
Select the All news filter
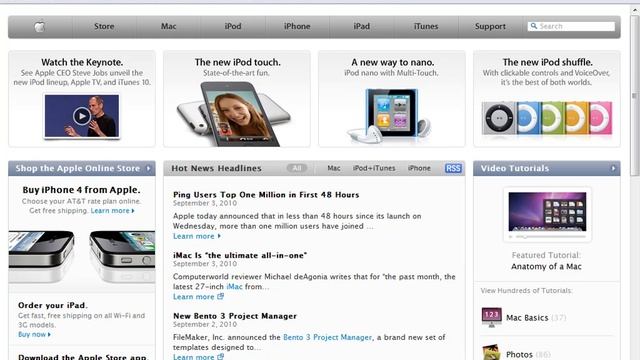(x=297, y=168)
